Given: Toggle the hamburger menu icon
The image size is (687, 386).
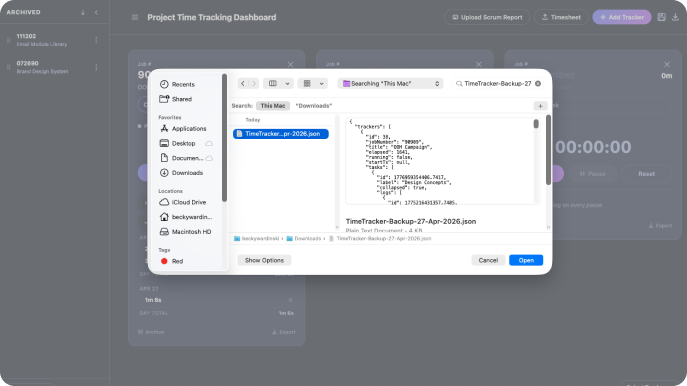Looking at the screenshot, I should pos(135,17).
